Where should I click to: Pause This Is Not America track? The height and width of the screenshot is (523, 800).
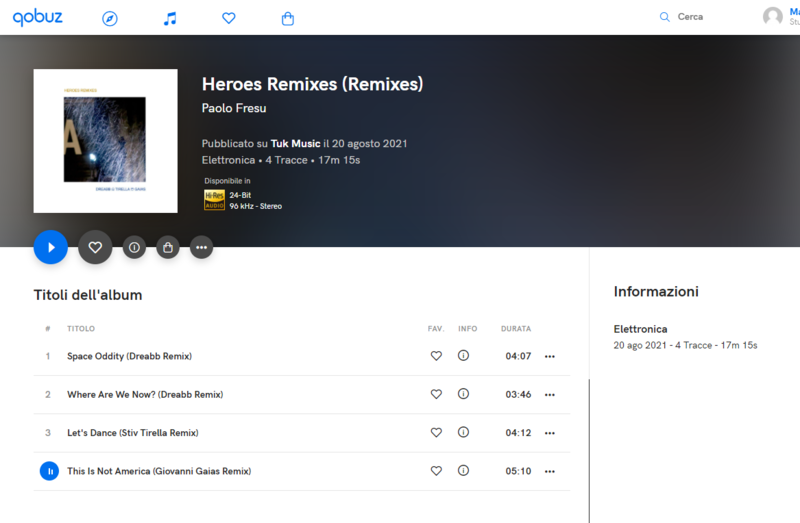pyautogui.click(x=48, y=471)
